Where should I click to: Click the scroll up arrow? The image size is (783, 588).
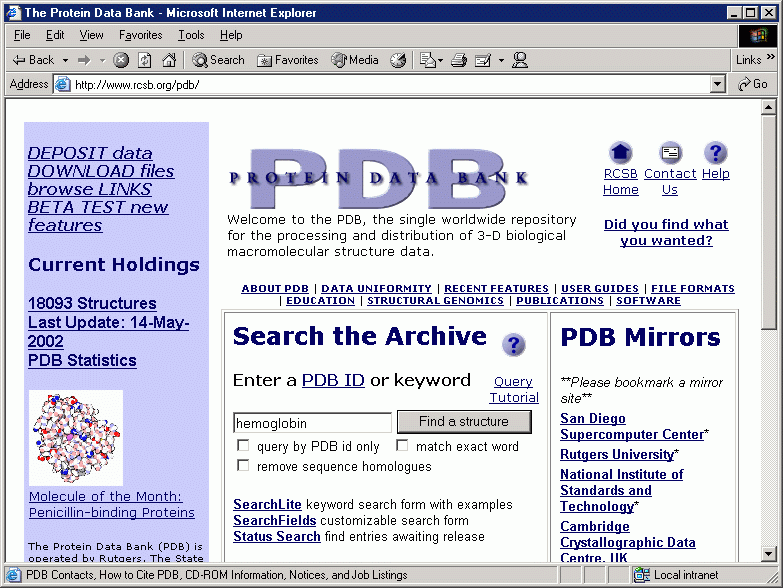(x=769, y=107)
